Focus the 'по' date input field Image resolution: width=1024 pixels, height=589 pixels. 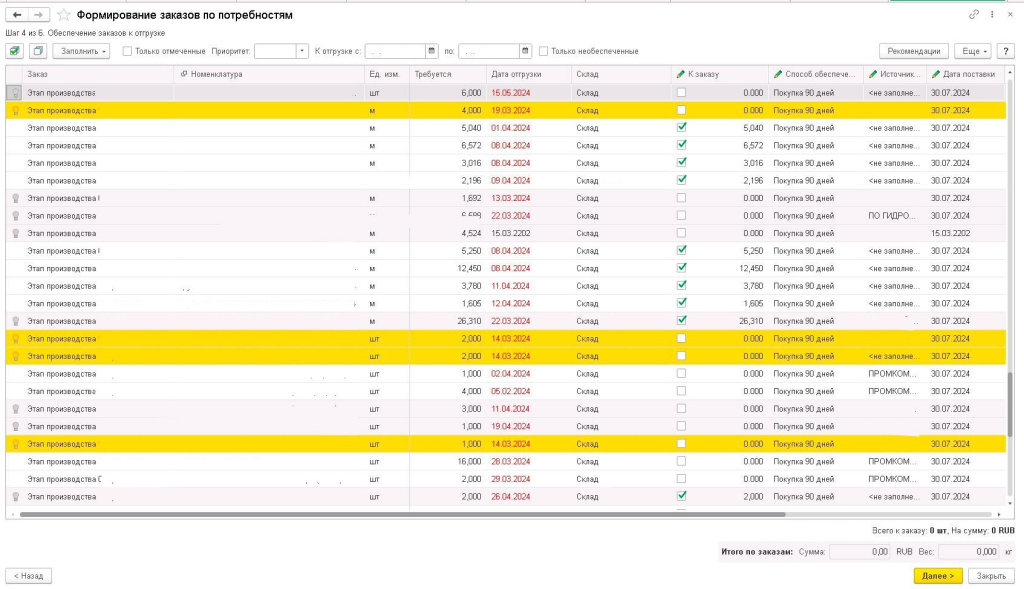489,51
